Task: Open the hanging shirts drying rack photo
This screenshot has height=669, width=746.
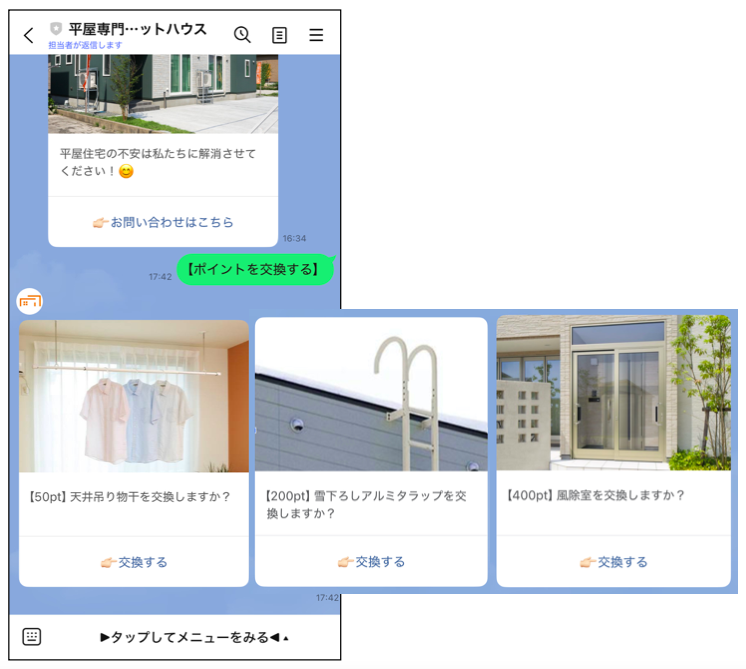Action: 134,396
